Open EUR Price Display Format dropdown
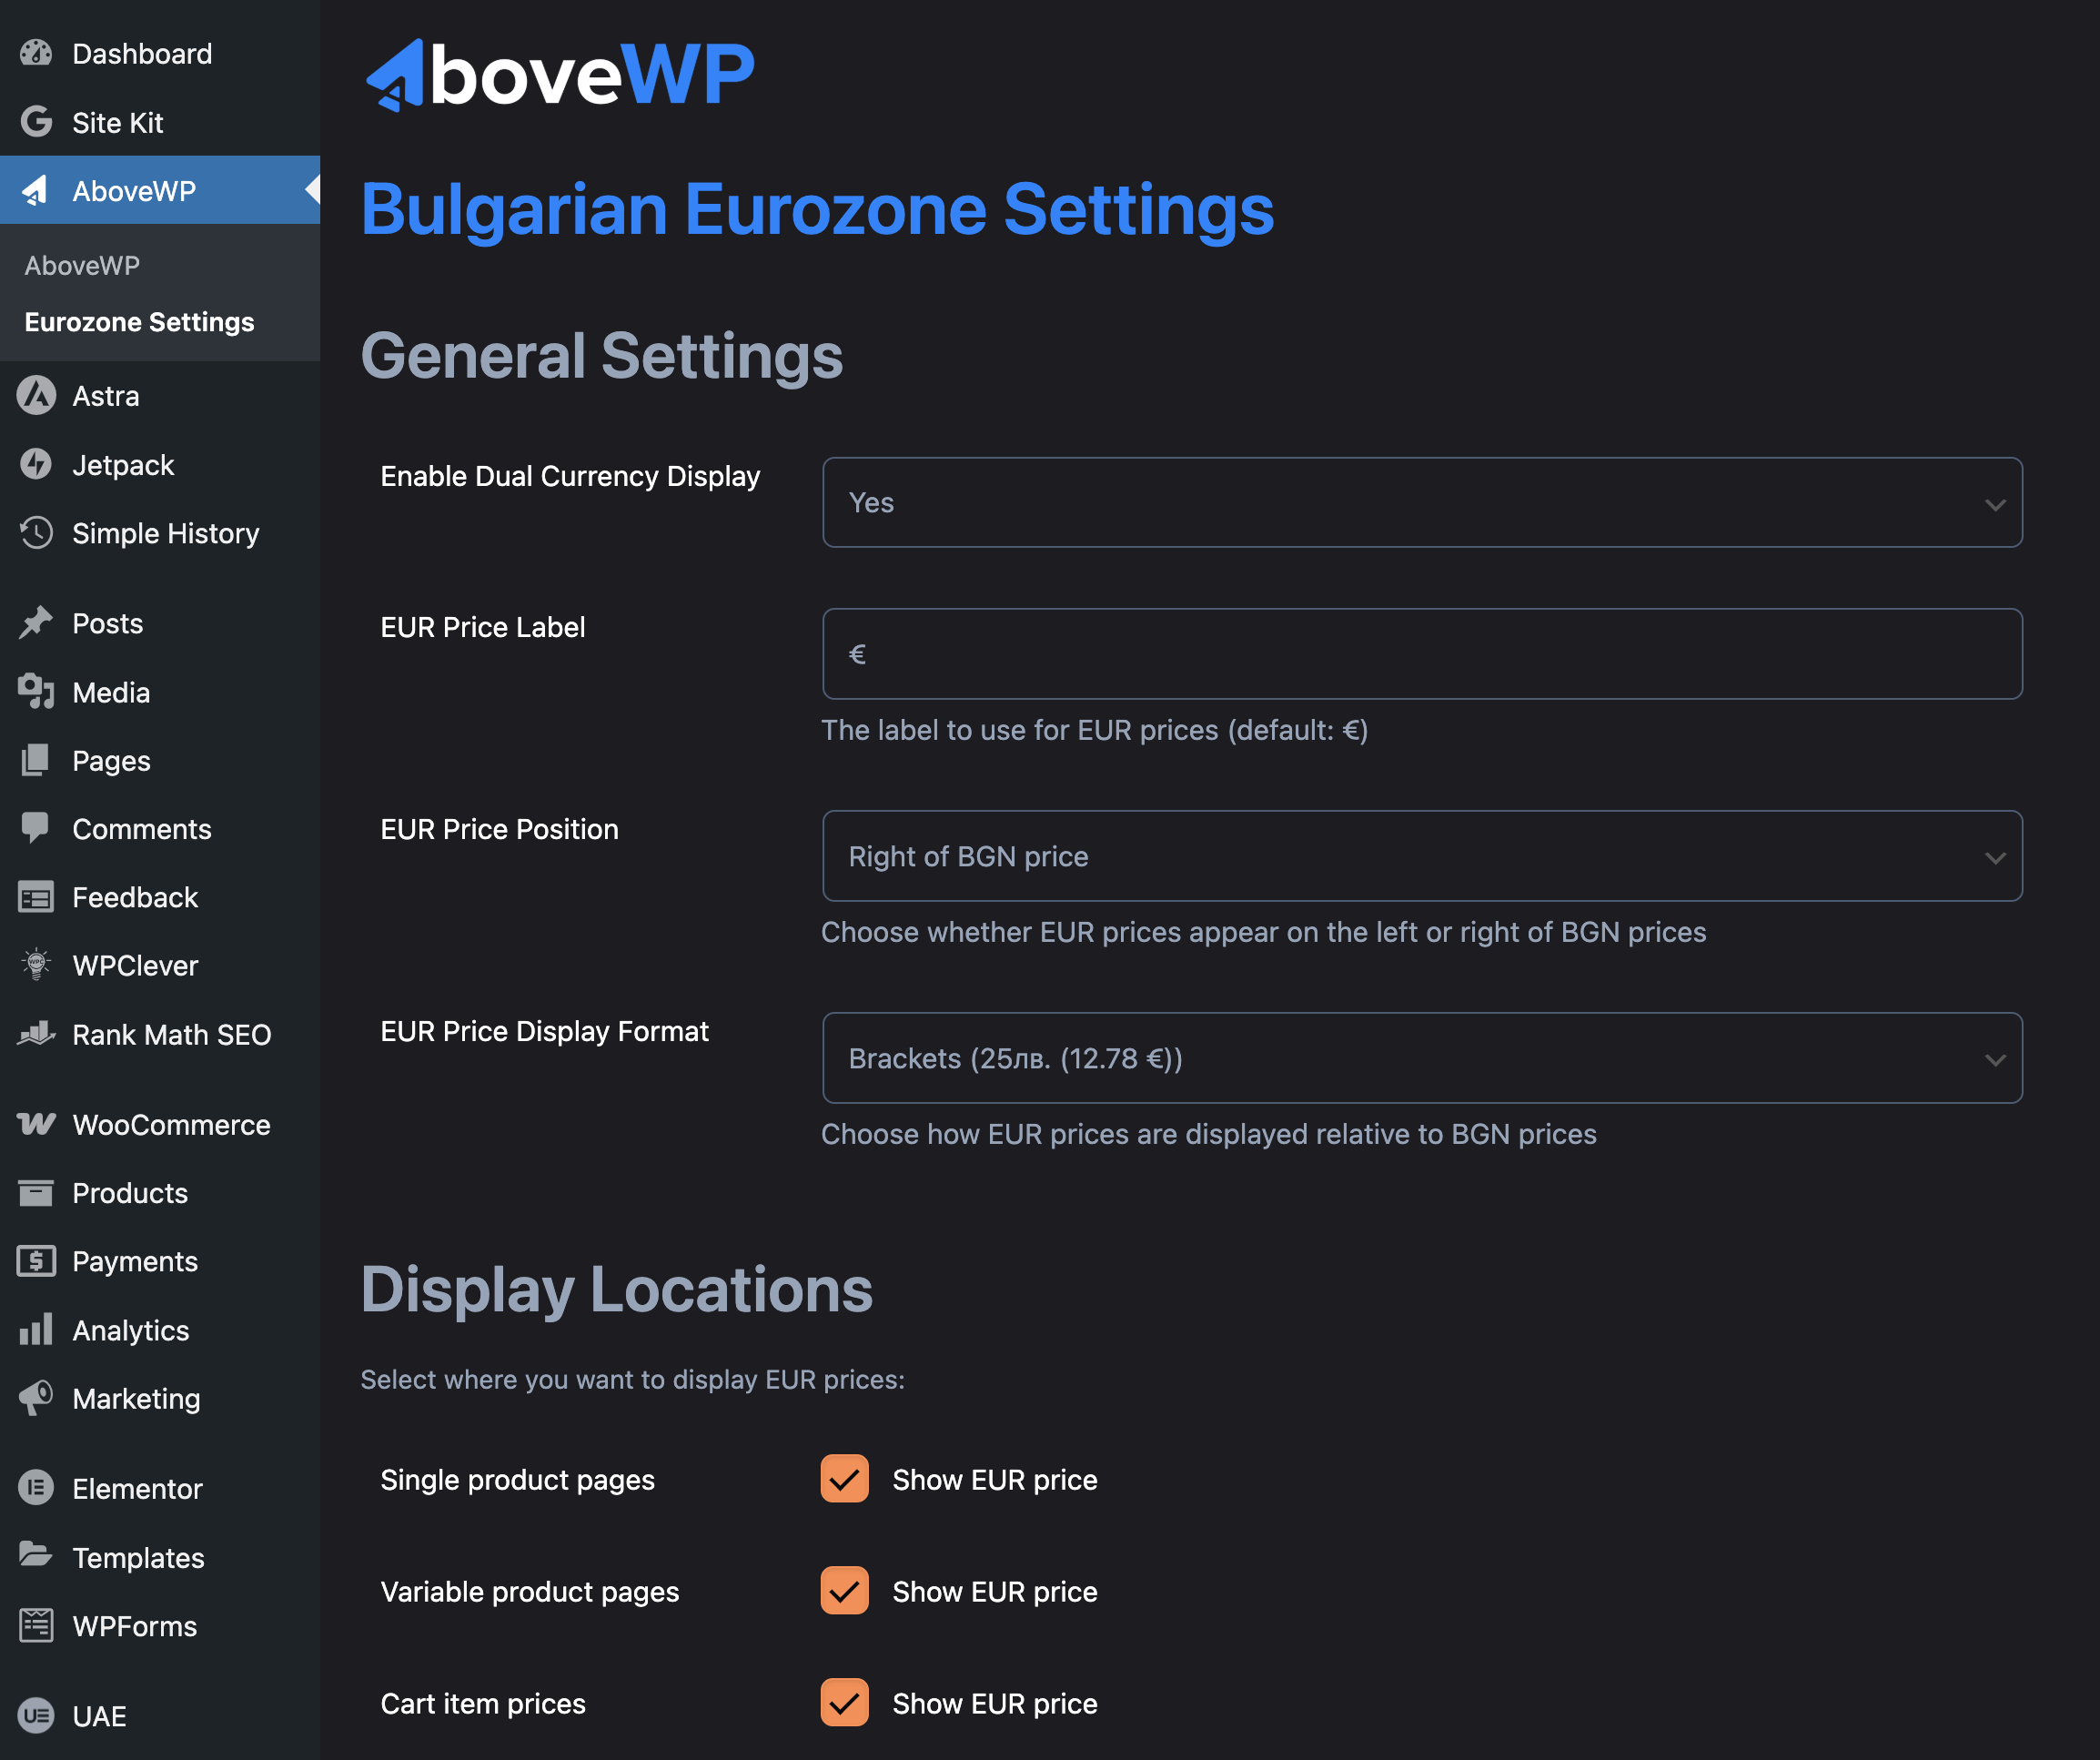This screenshot has width=2100, height=1760. 1422,1058
